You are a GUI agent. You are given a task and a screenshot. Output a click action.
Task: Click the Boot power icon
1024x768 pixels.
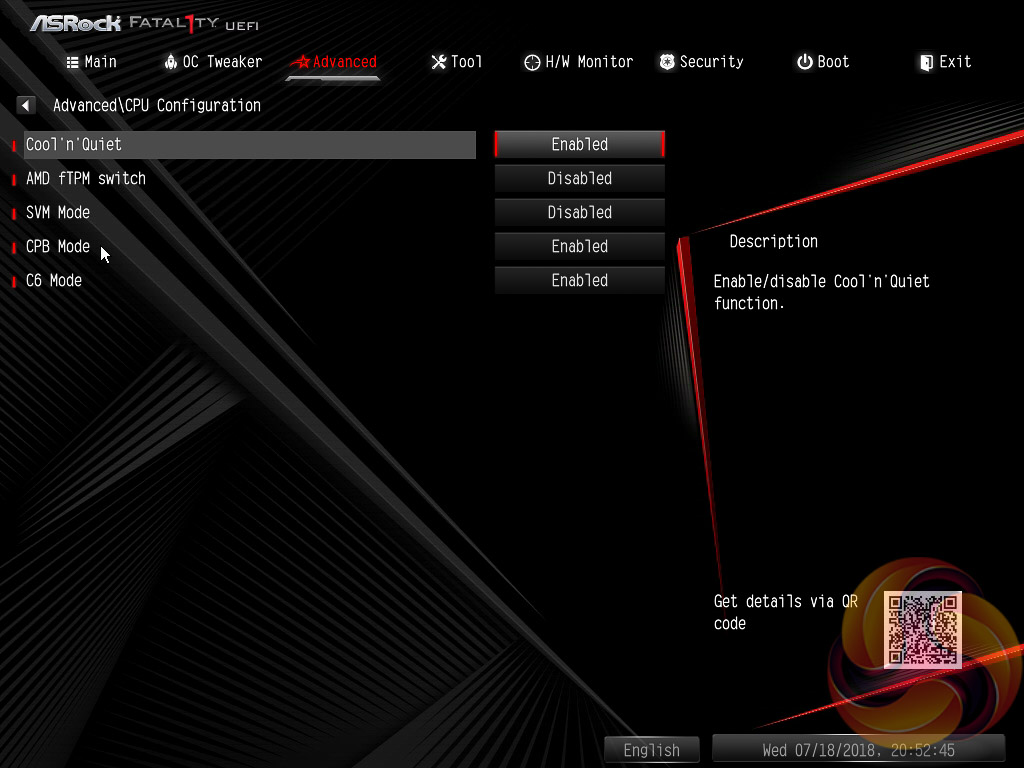(805, 62)
